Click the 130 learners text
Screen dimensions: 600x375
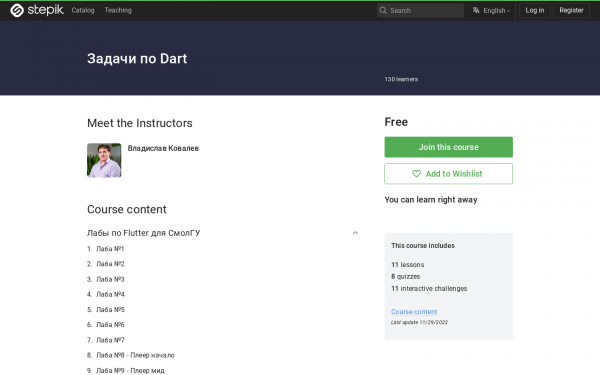(401, 79)
